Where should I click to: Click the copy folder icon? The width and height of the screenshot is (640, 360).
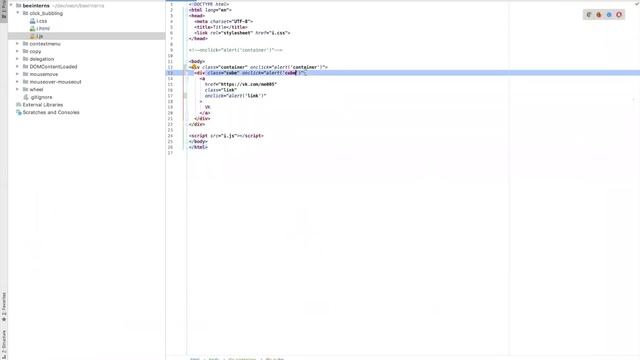point(25,51)
